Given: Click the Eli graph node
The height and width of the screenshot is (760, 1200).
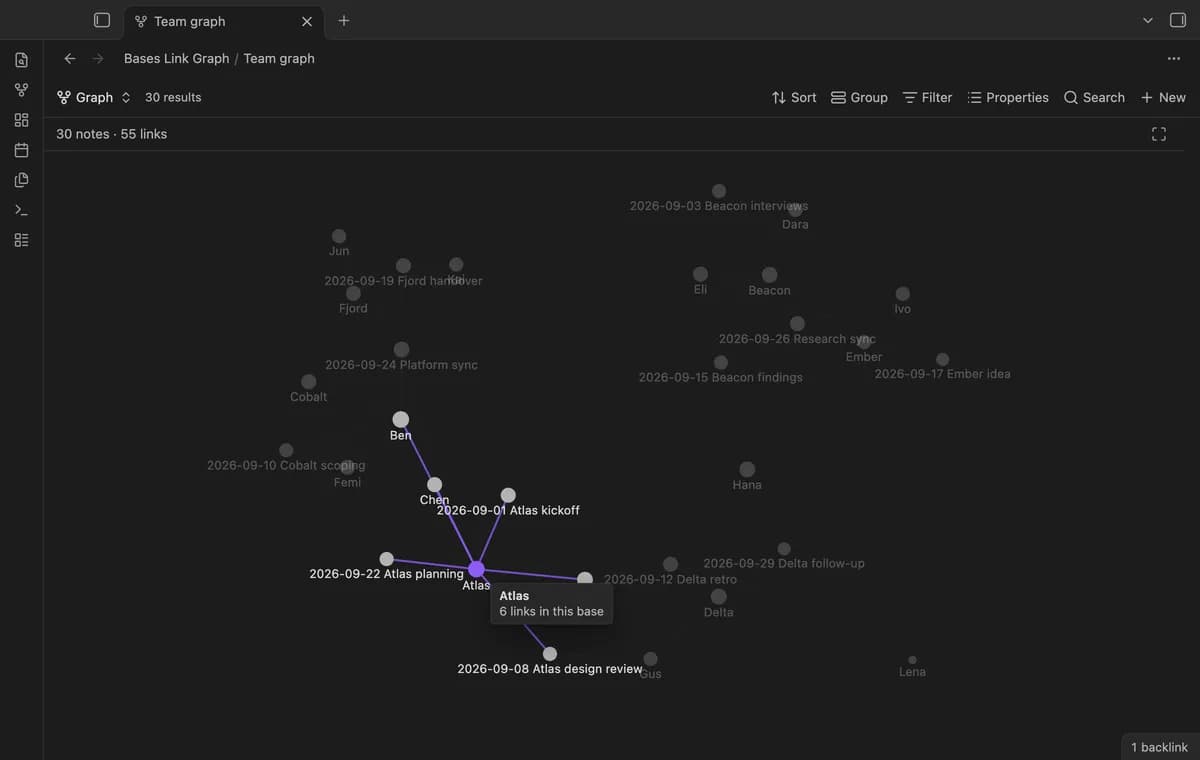Looking at the screenshot, I should tap(700, 274).
